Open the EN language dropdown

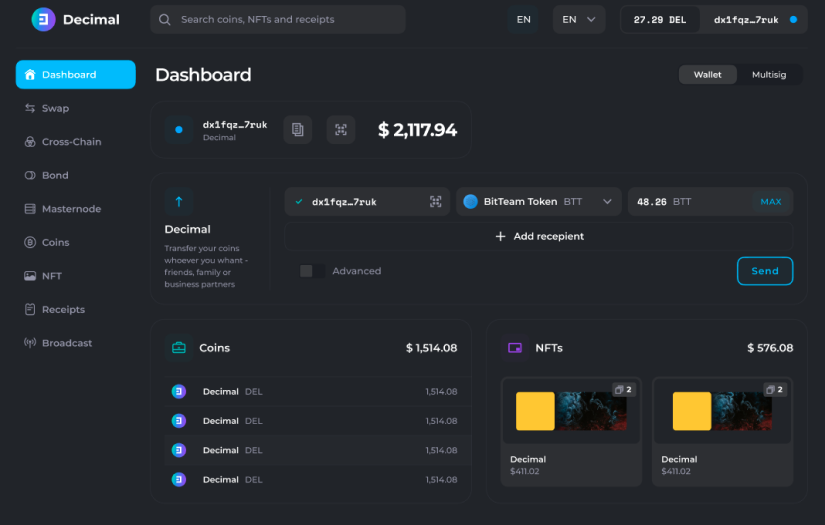[579, 19]
